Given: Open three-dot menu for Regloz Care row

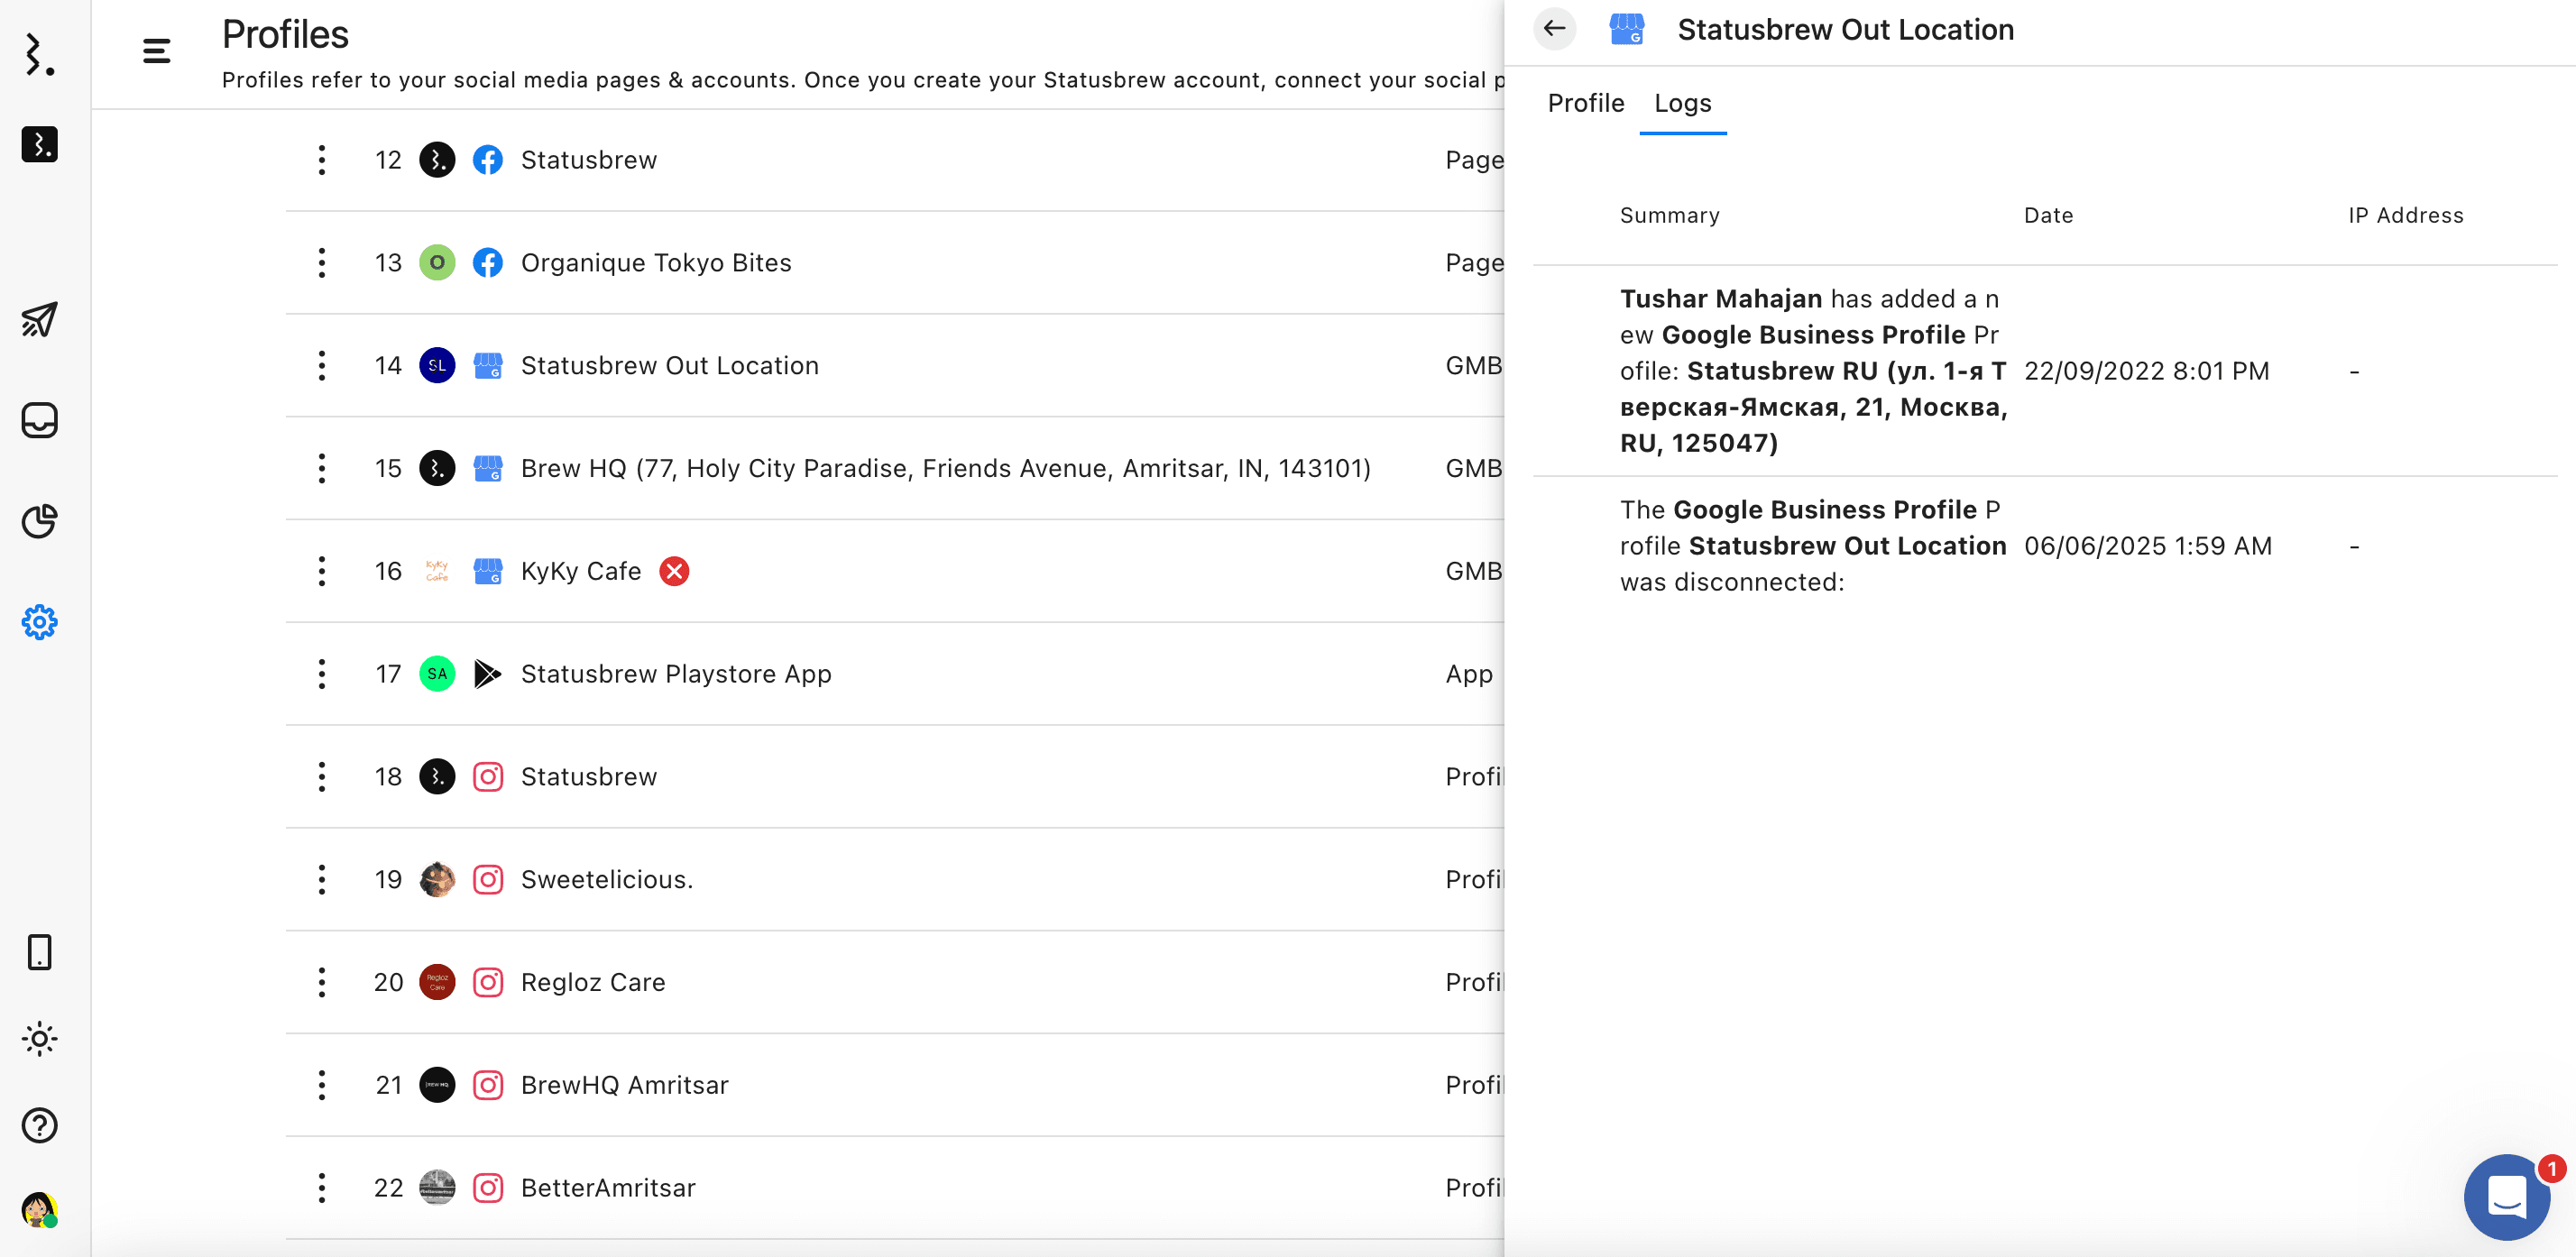Looking at the screenshot, I should pyautogui.click(x=321, y=982).
